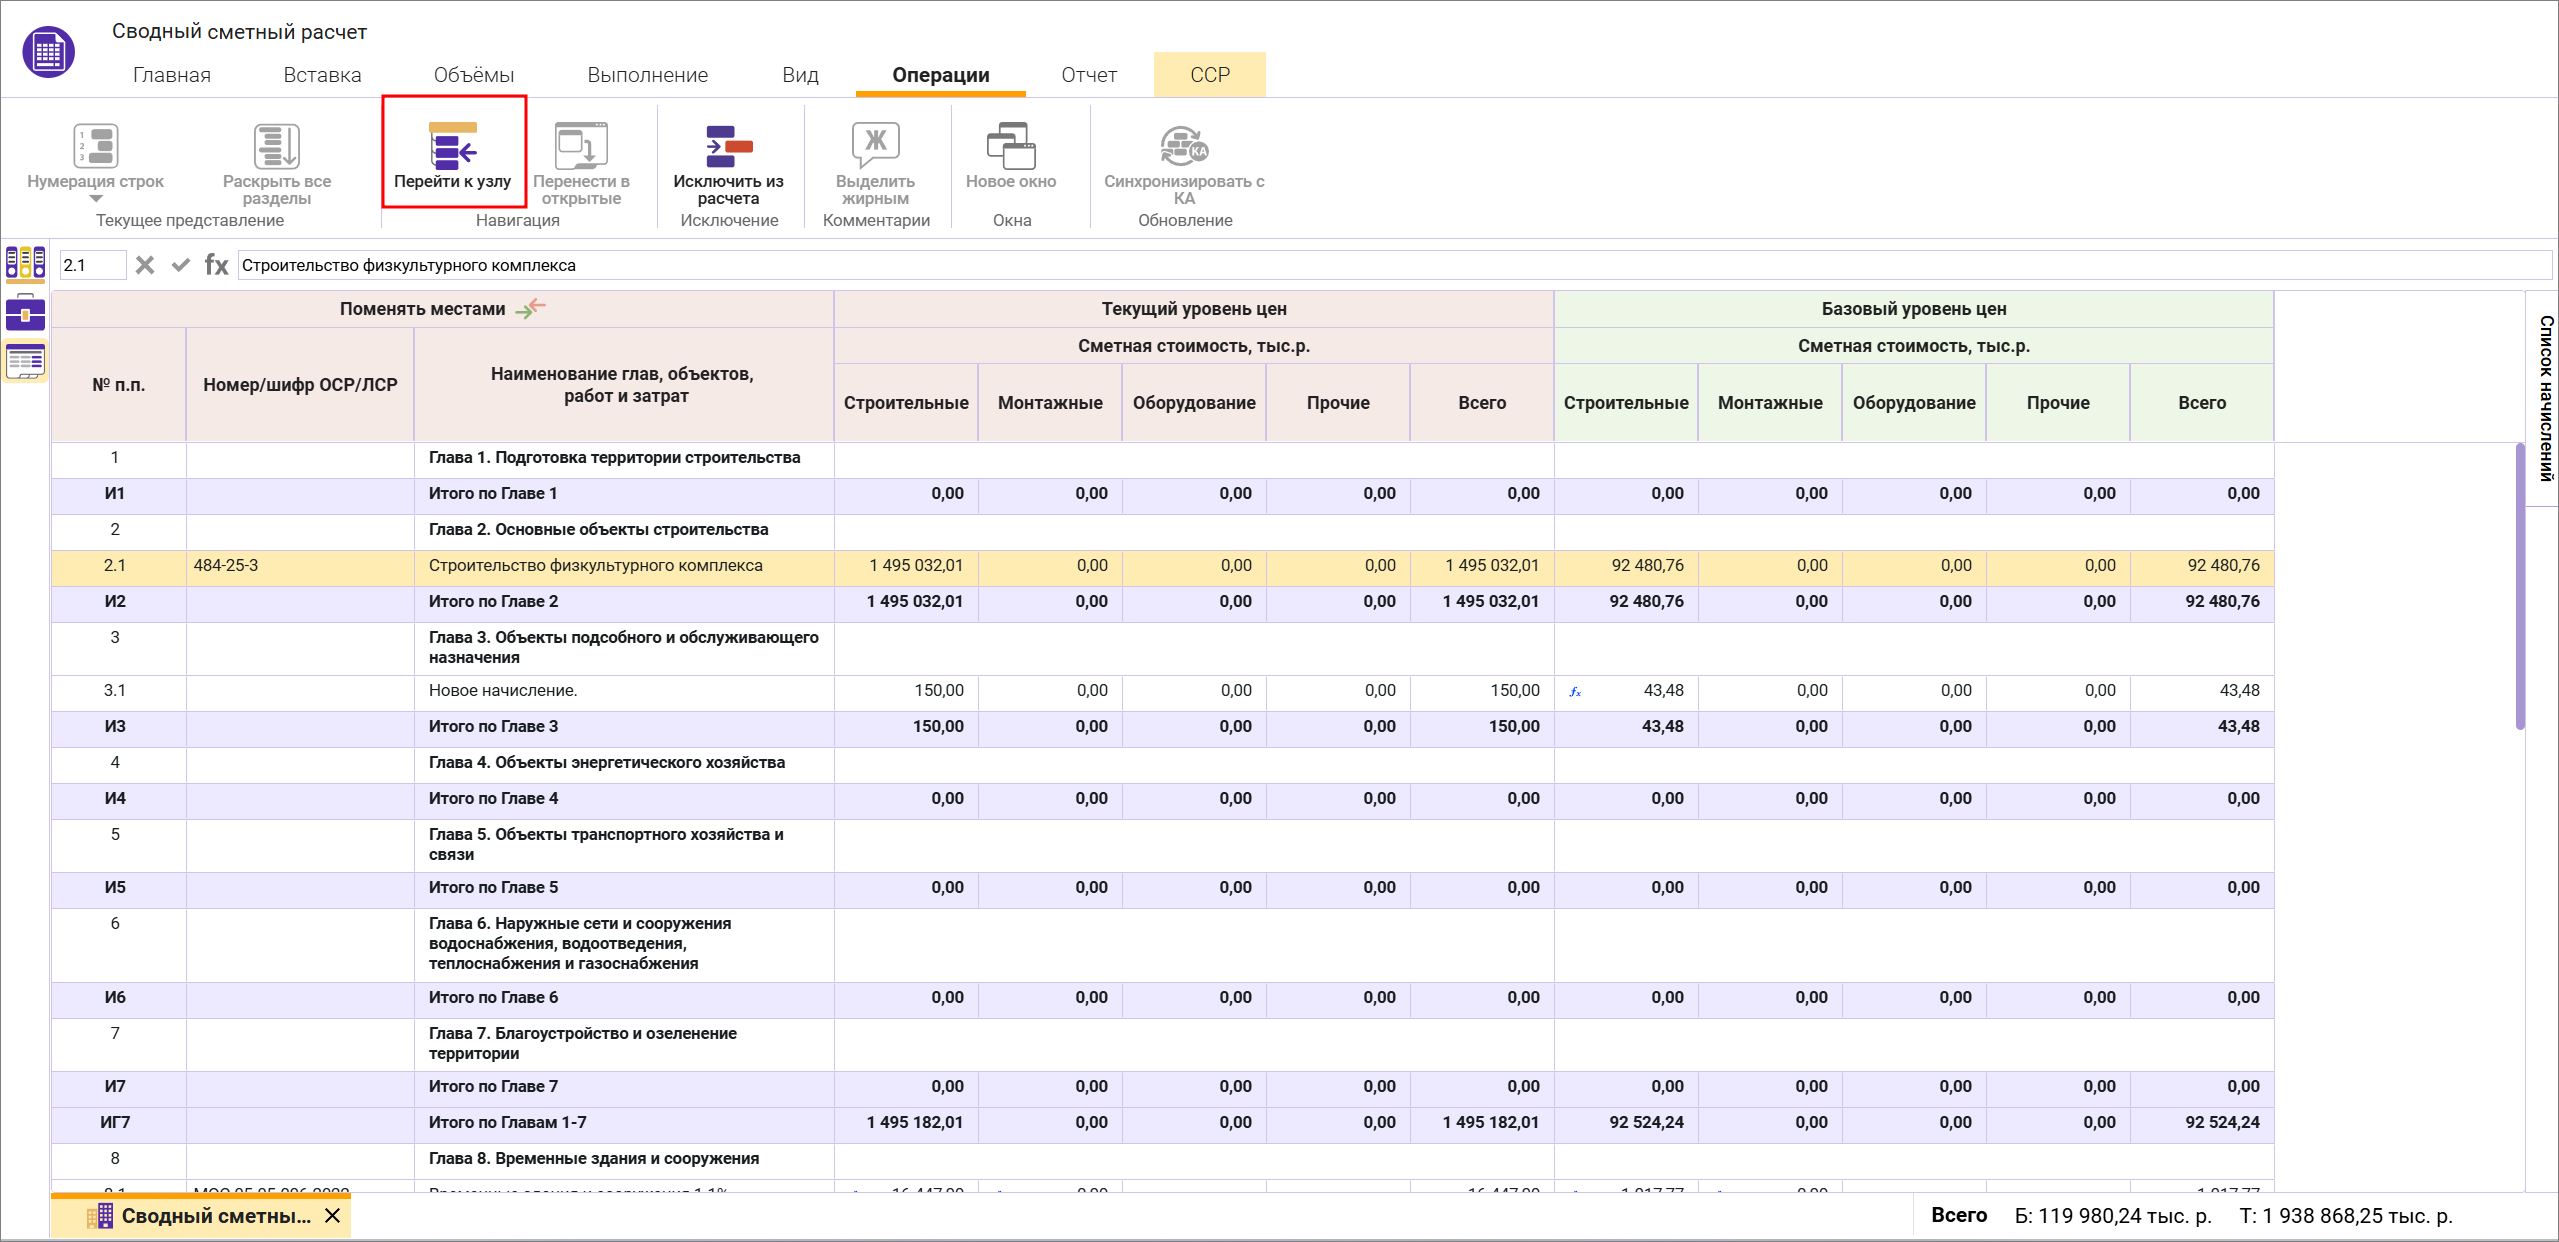This screenshot has width=2559, height=1242.
Task: Click Синхронизировать с КА icon
Action: [1184, 147]
